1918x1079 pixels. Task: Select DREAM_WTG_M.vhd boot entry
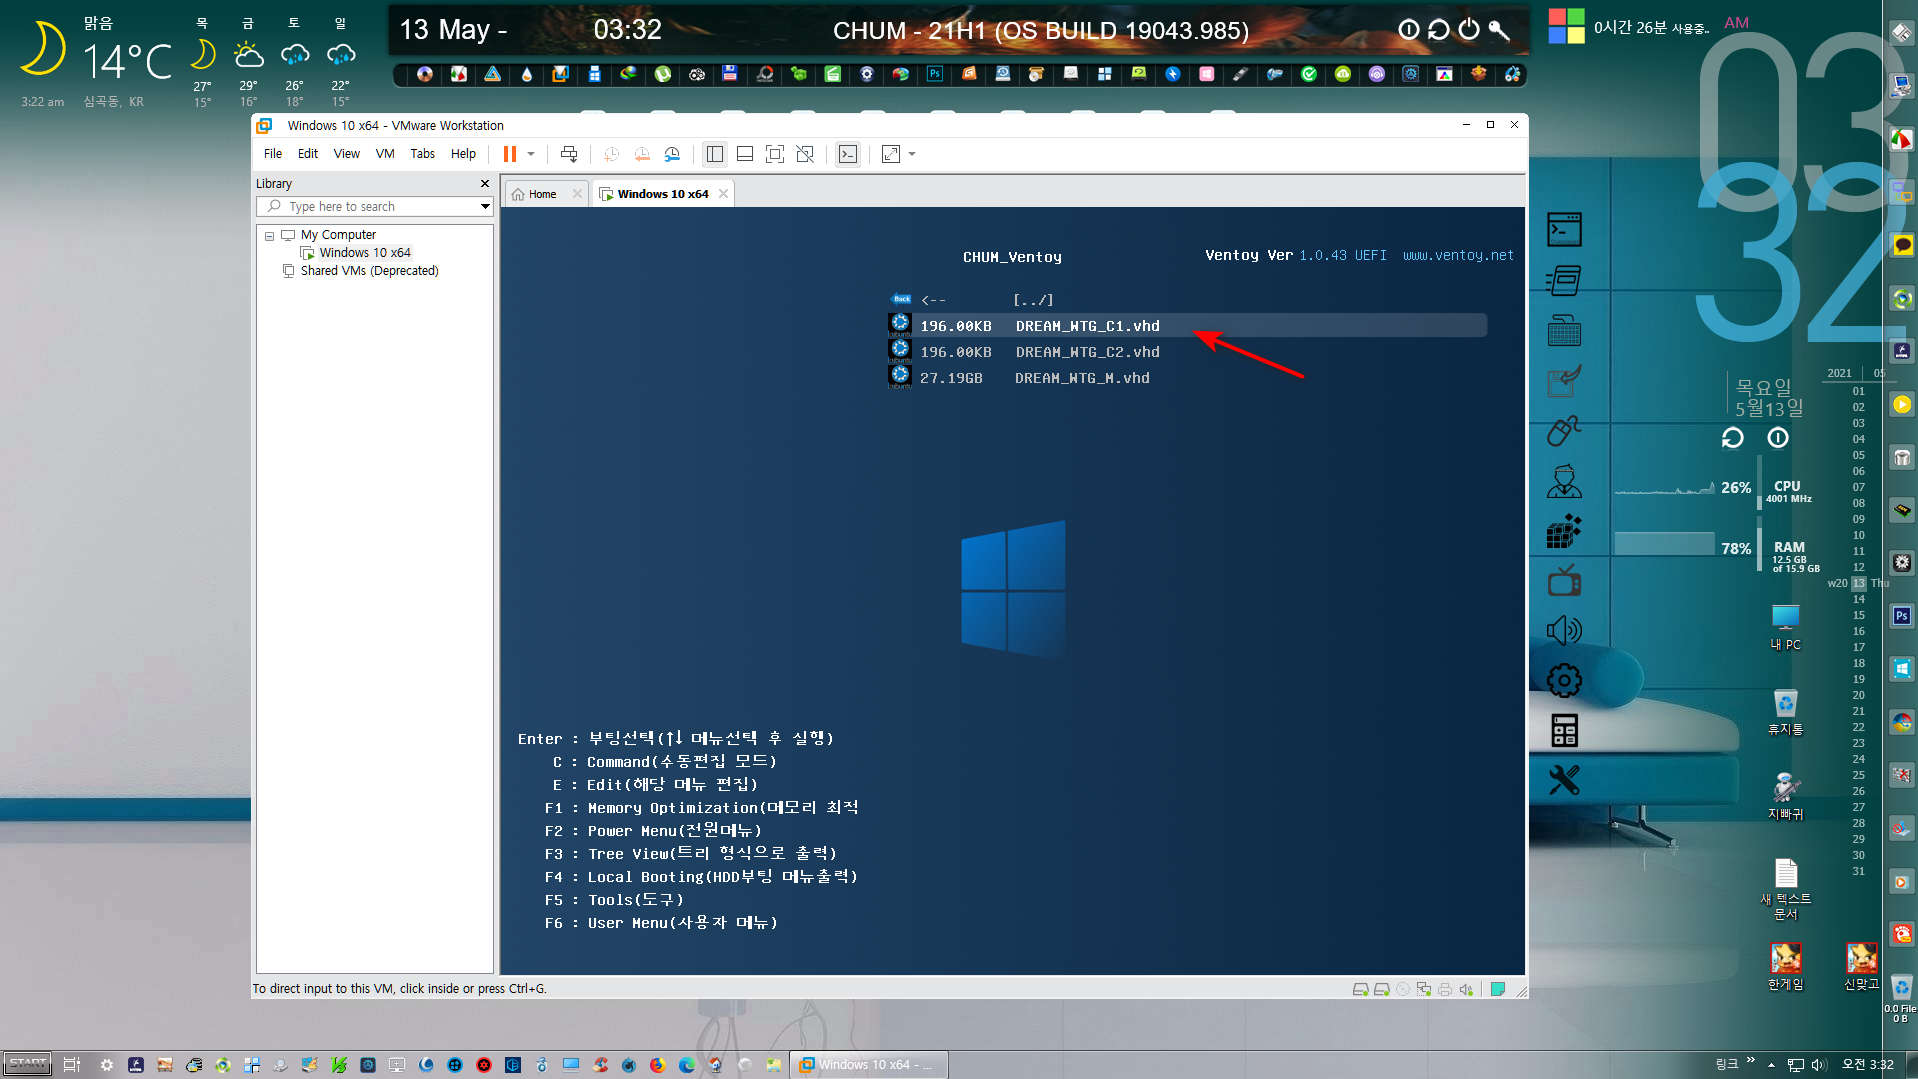1186,378
